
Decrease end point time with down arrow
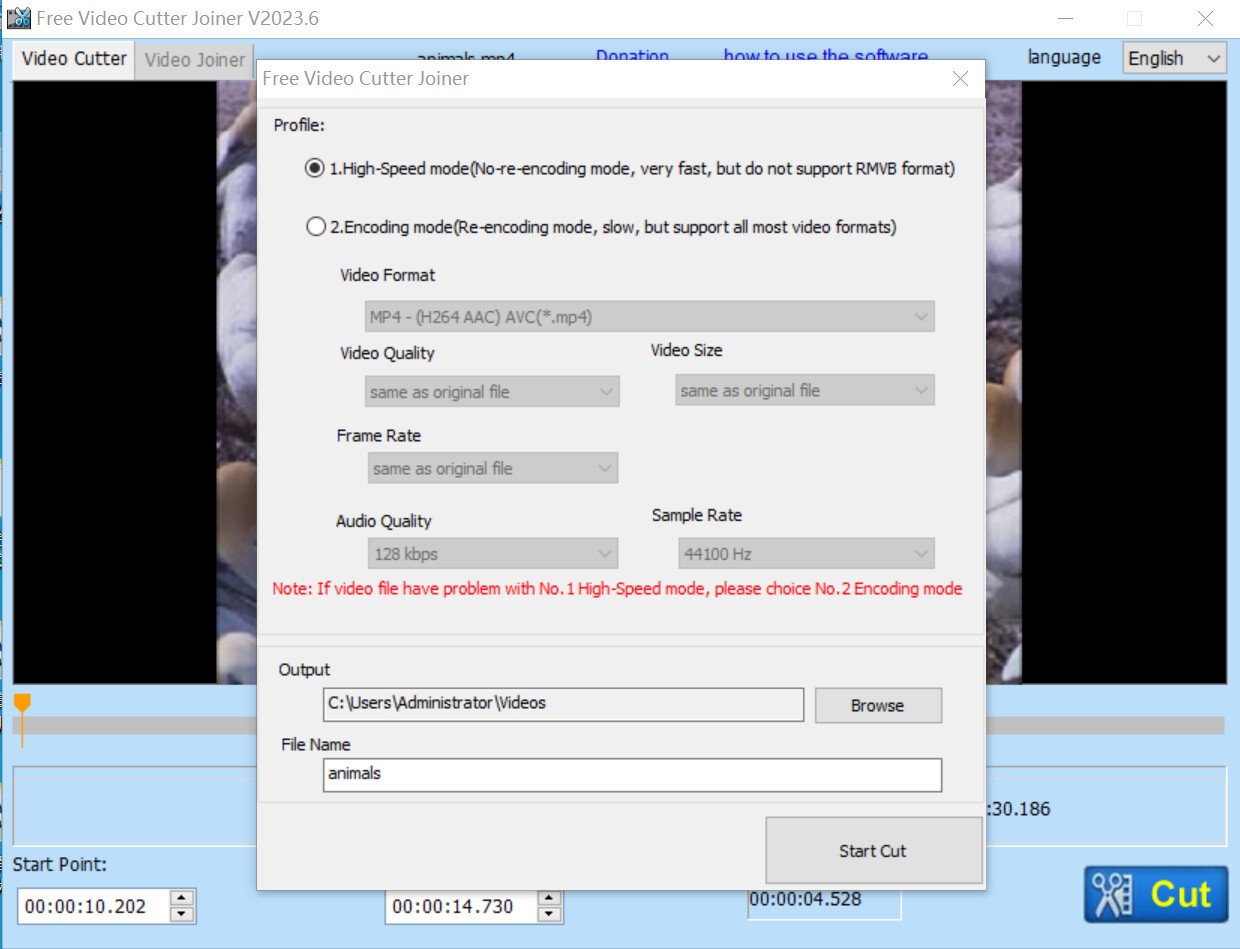point(549,914)
